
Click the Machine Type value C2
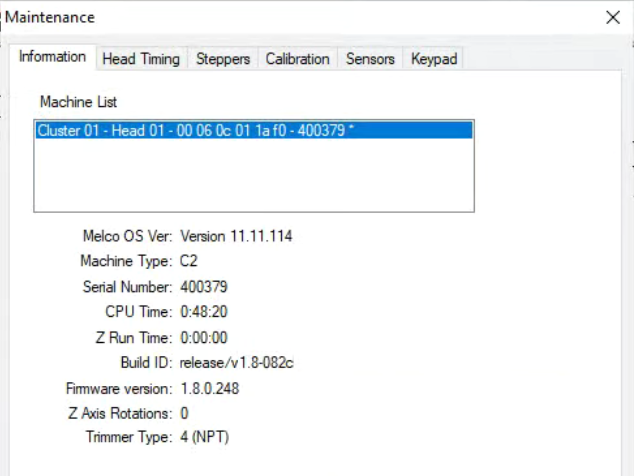click(188, 261)
